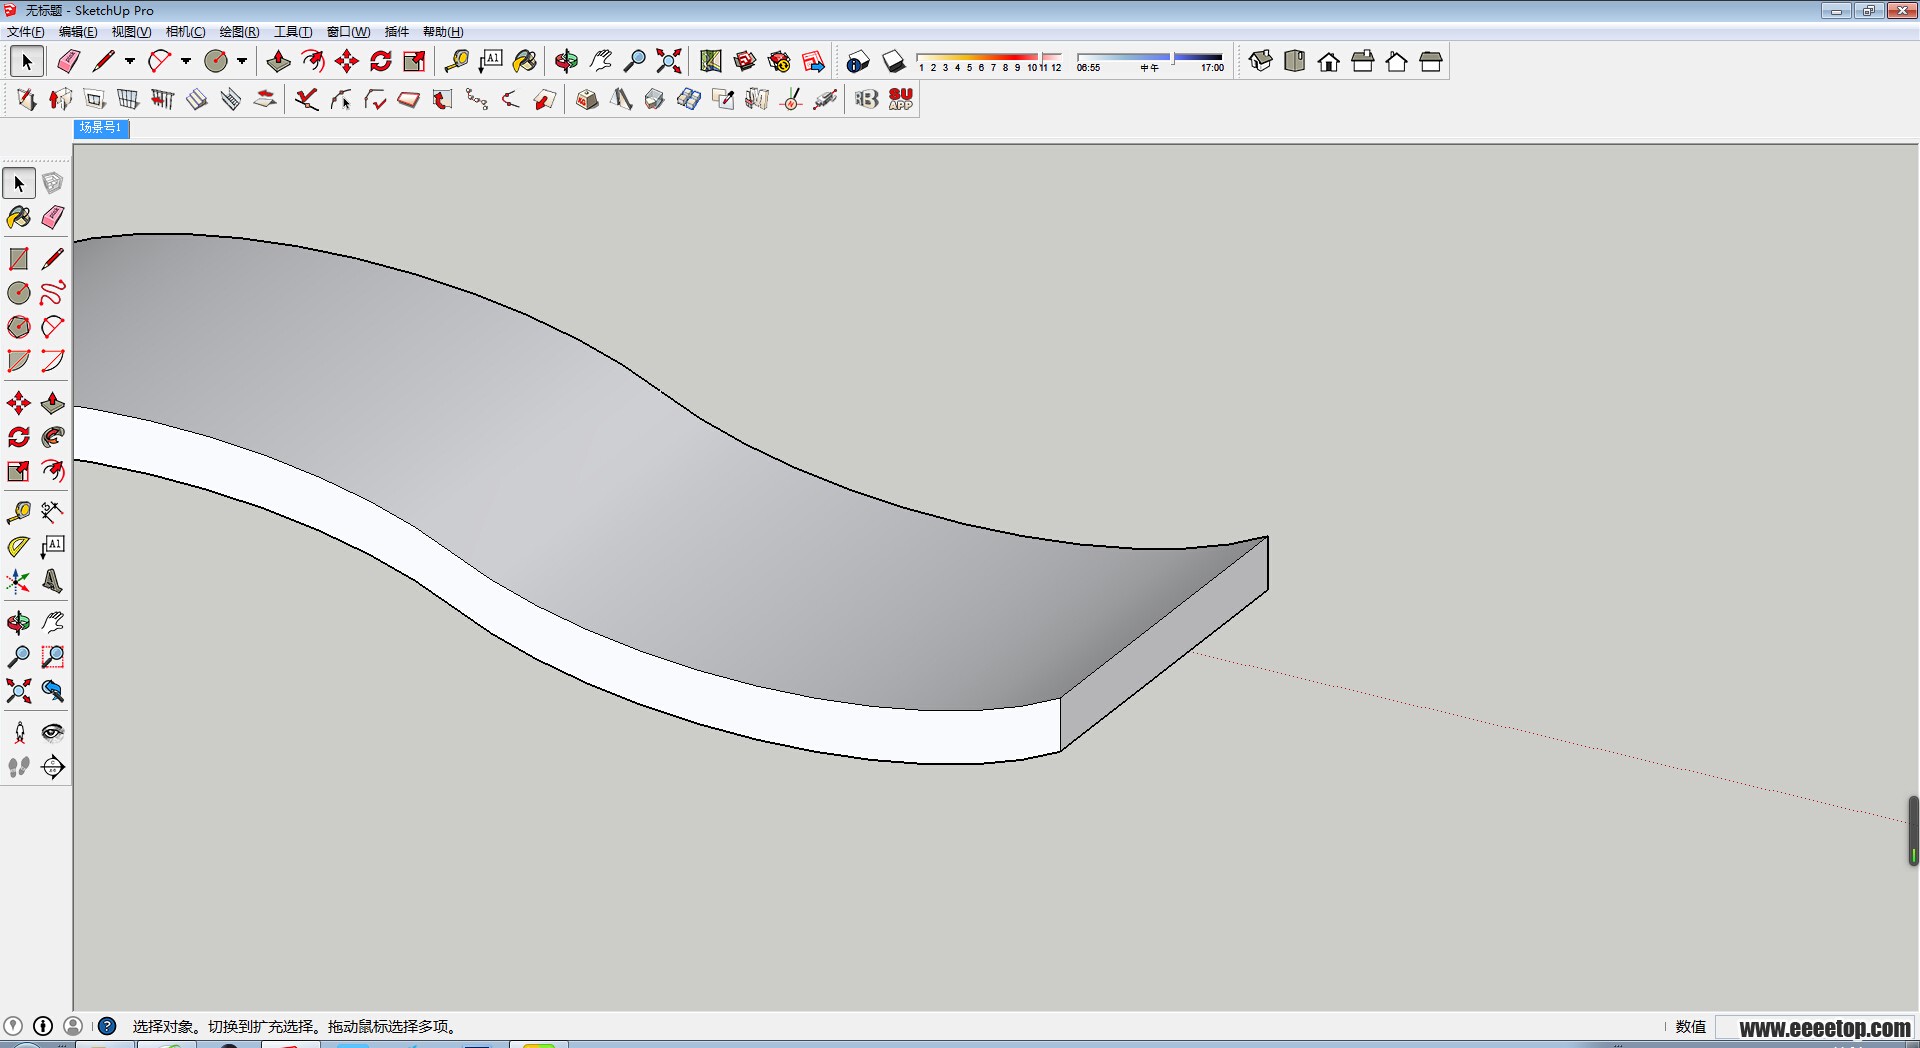This screenshot has height=1048, width=1920.
Task: Pick the Rectangle tool in the left toolset
Action: click(19, 259)
